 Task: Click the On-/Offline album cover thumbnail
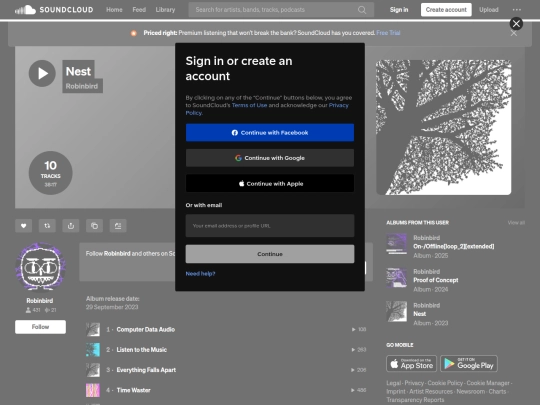(x=396, y=244)
